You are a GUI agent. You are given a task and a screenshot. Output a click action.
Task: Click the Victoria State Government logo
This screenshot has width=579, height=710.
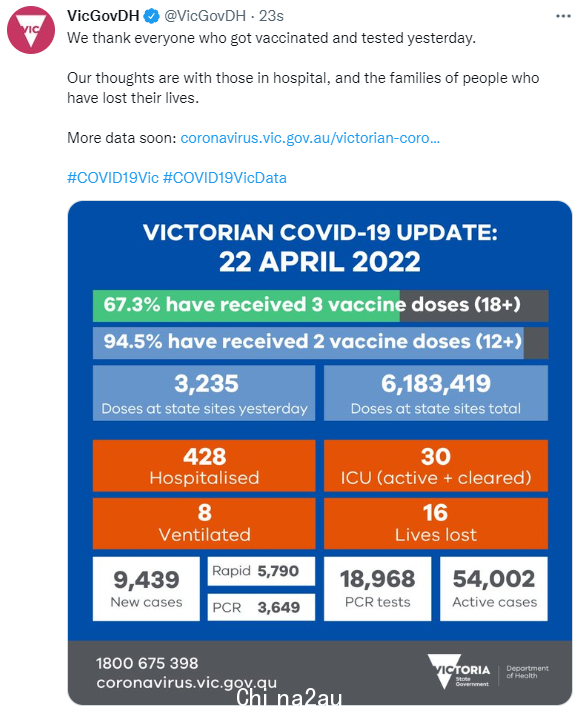[x=459, y=672]
